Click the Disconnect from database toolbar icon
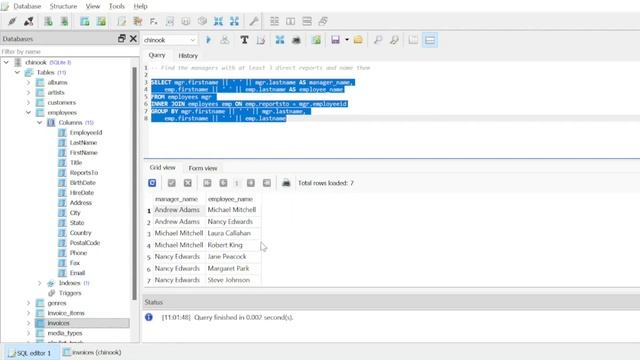640x360 pixels. coord(29,21)
